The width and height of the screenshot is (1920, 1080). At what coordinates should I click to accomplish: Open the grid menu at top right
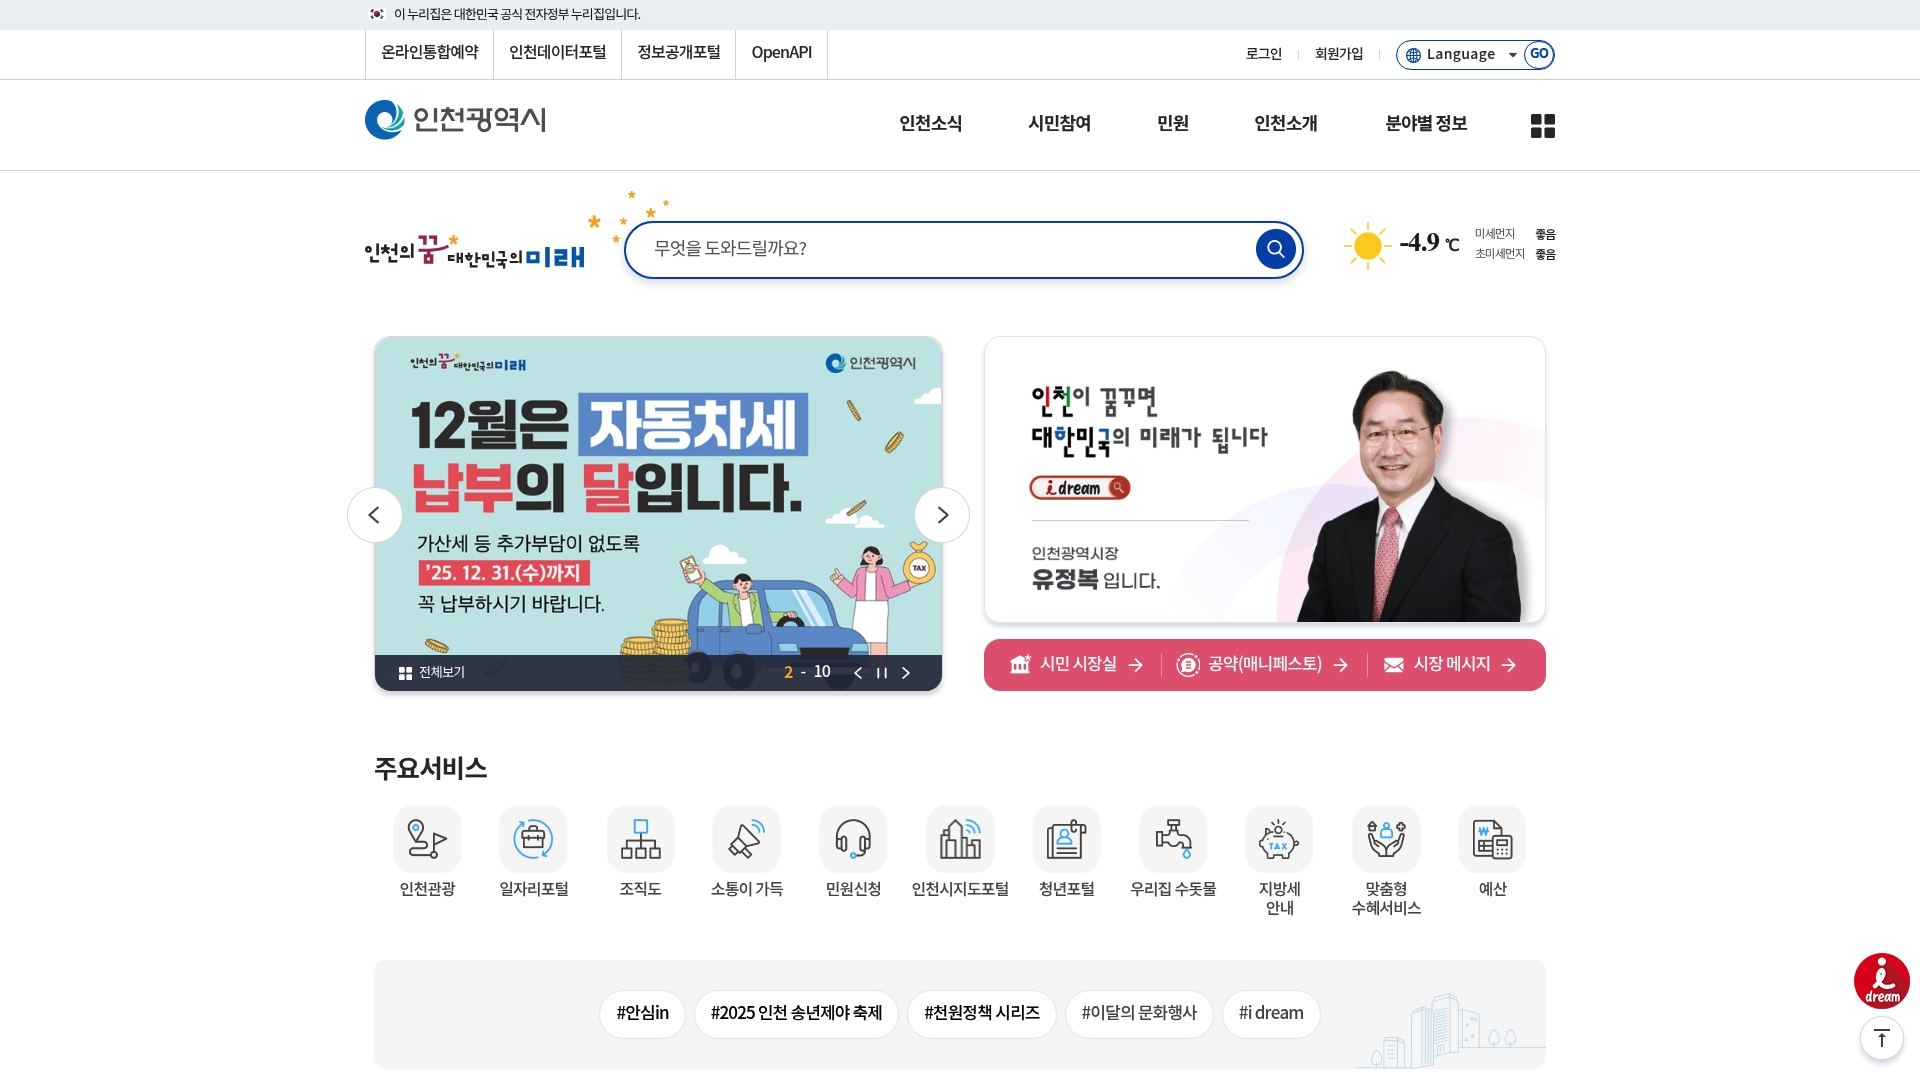(x=1542, y=124)
